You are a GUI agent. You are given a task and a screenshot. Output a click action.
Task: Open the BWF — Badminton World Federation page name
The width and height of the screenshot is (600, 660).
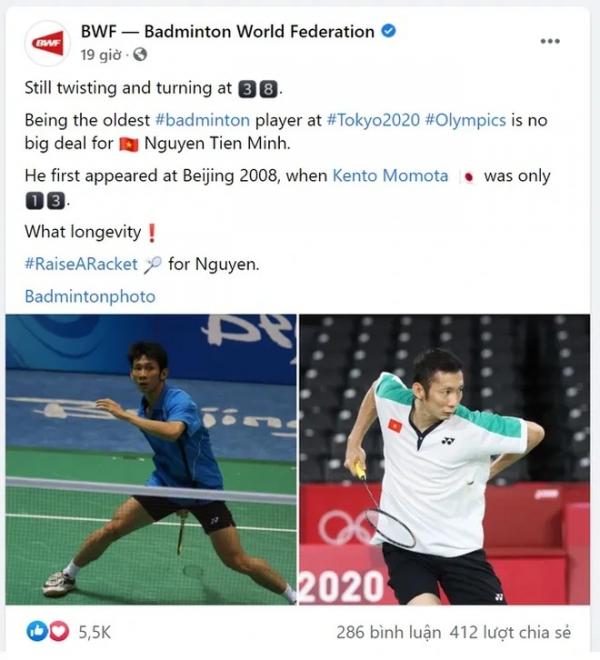[227, 32]
